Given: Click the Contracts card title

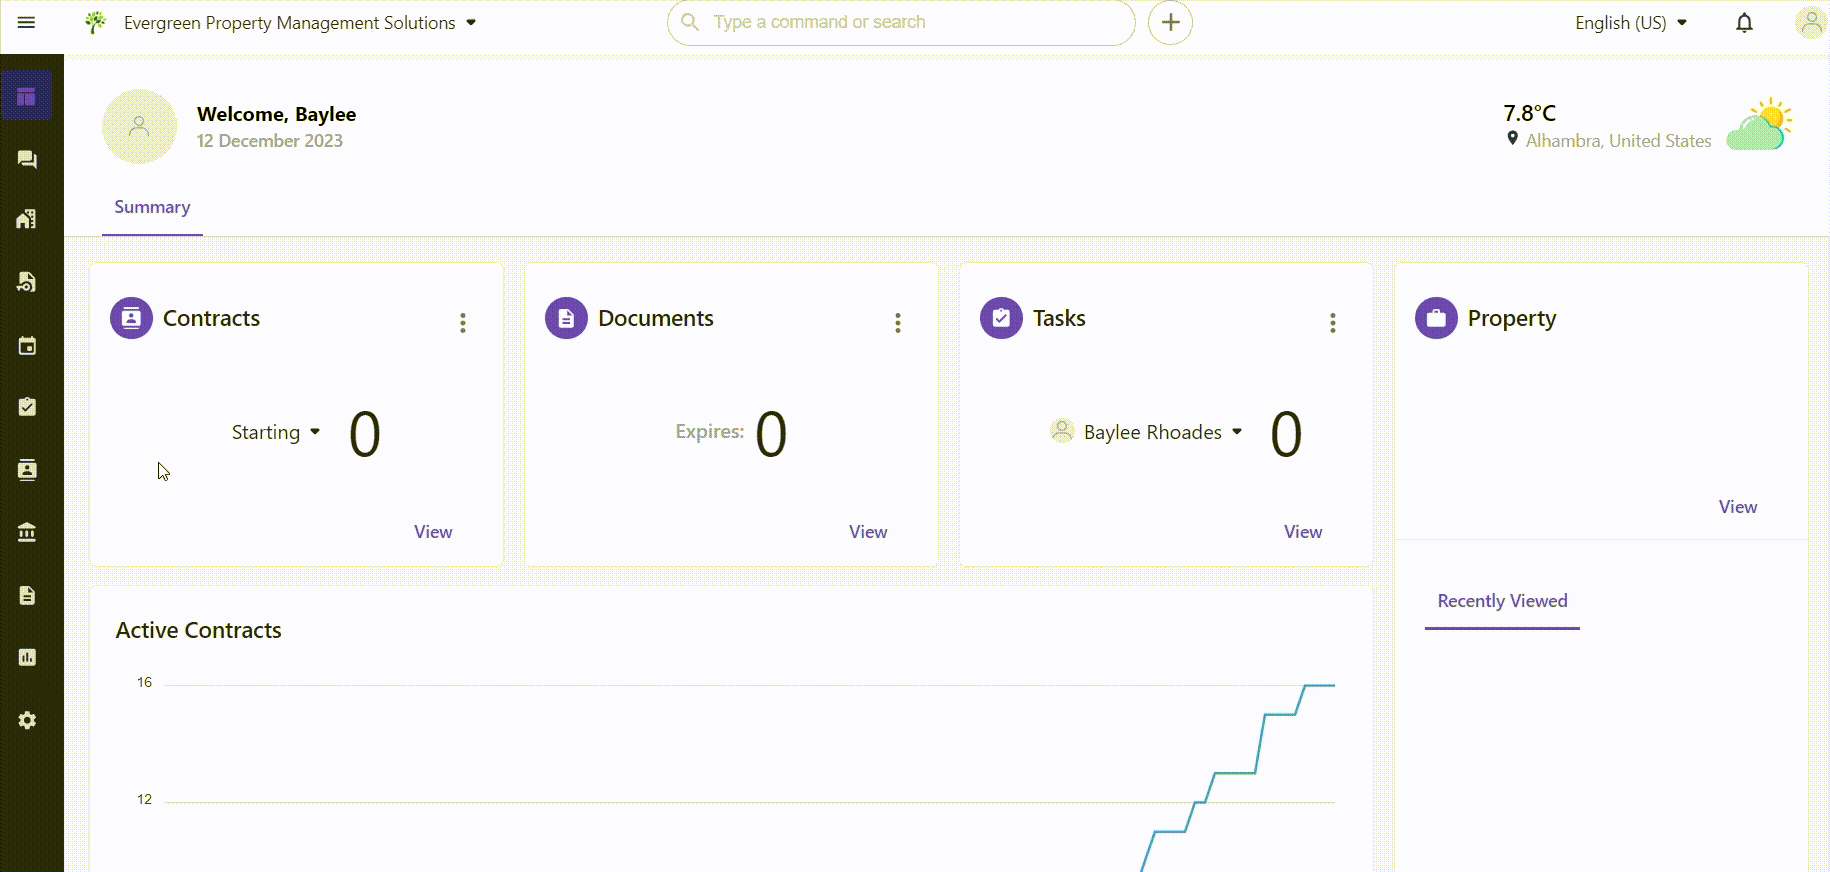Looking at the screenshot, I should point(211,318).
